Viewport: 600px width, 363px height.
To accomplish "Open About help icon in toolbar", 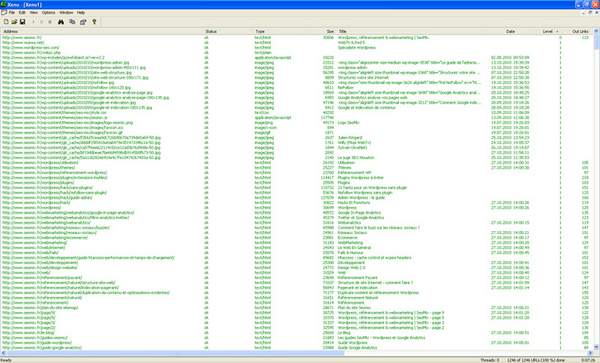I will (x=94, y=22).
